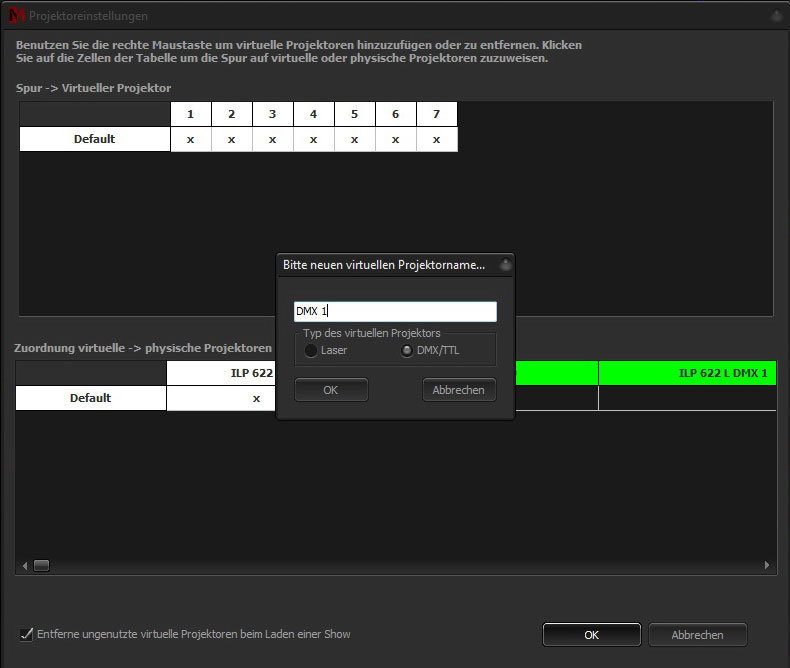
Task: Click the round icon at title bar's right end
Action: 775,16
